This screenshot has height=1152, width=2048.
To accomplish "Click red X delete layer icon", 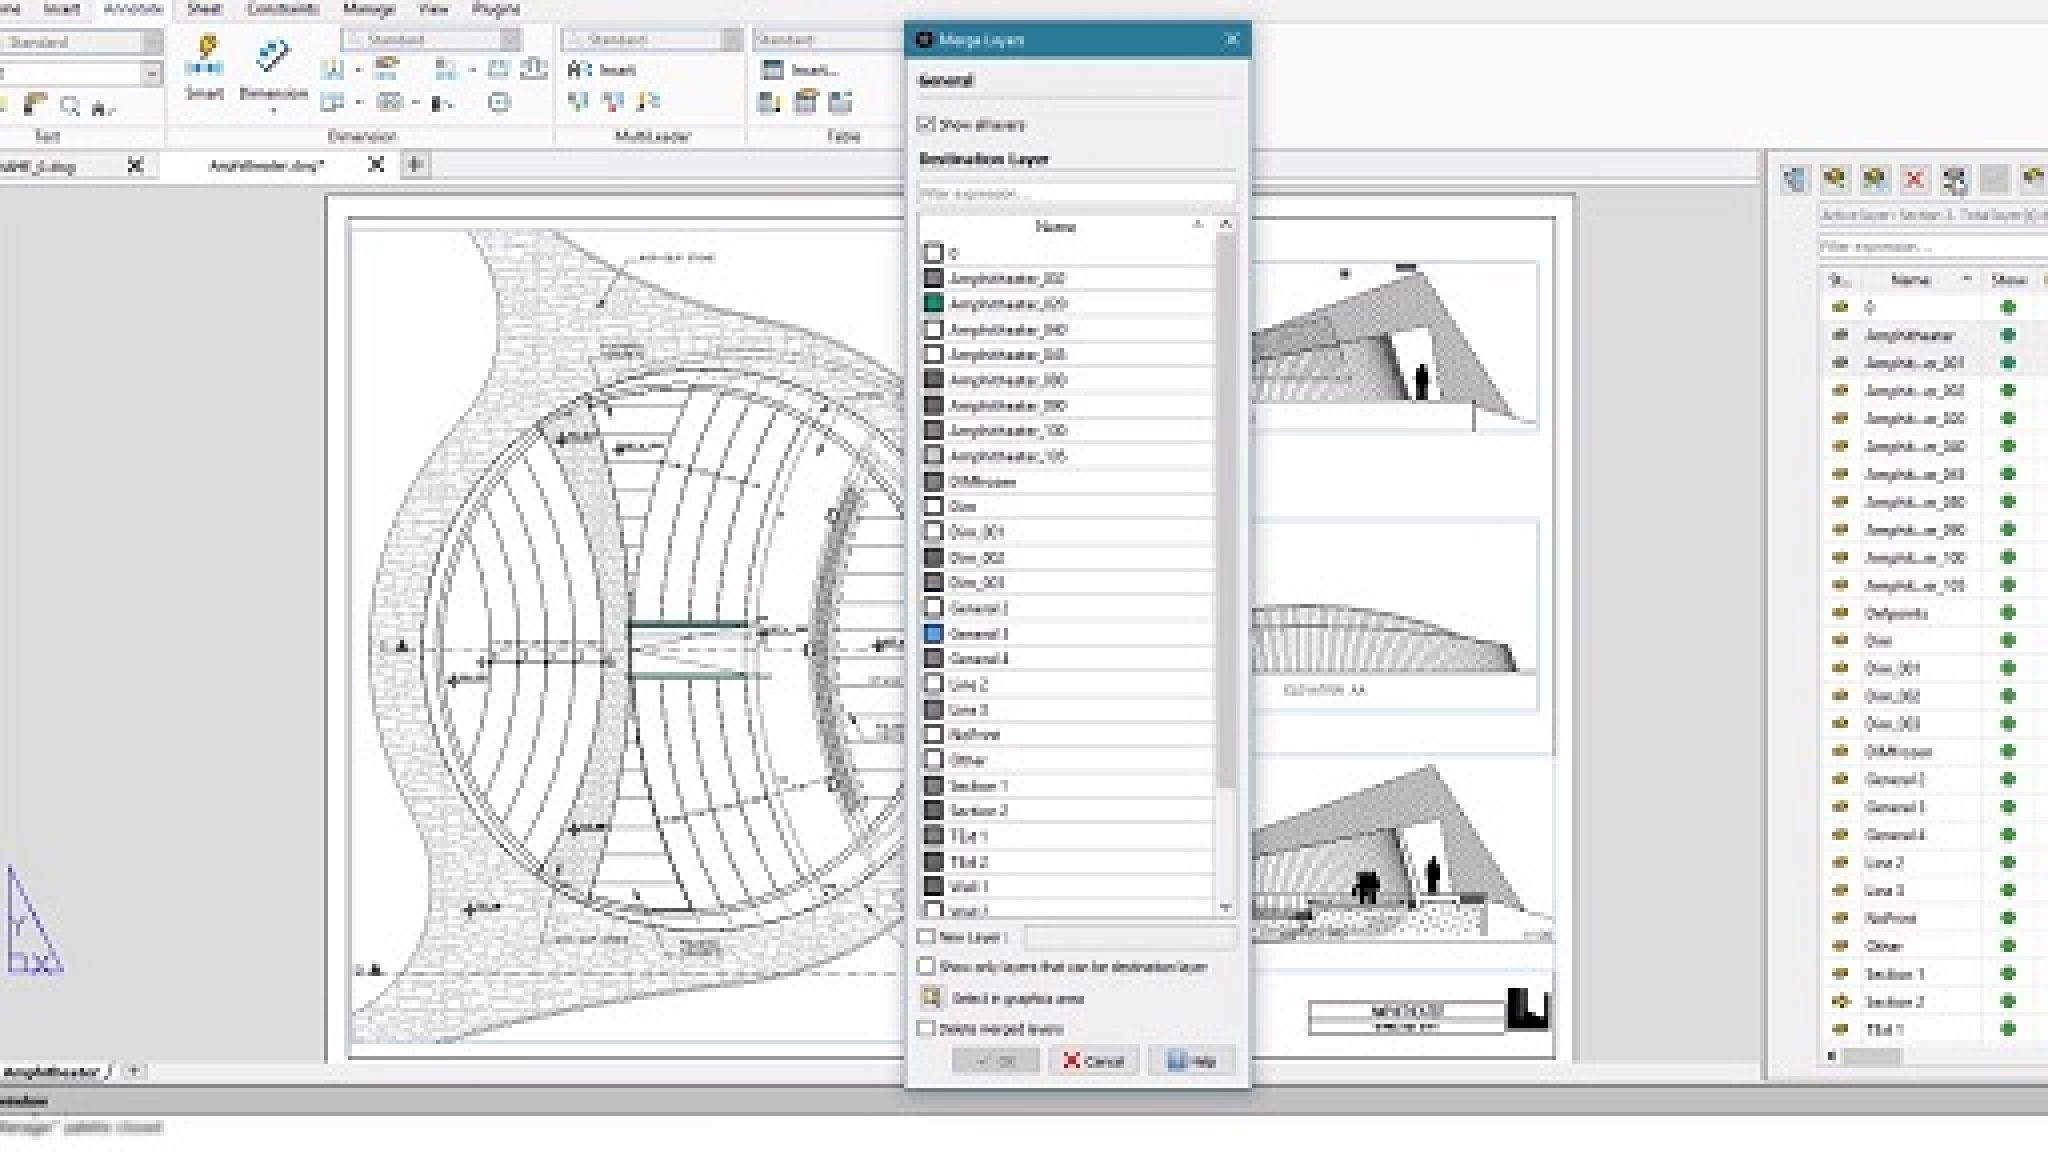I will coord(1914,180).
